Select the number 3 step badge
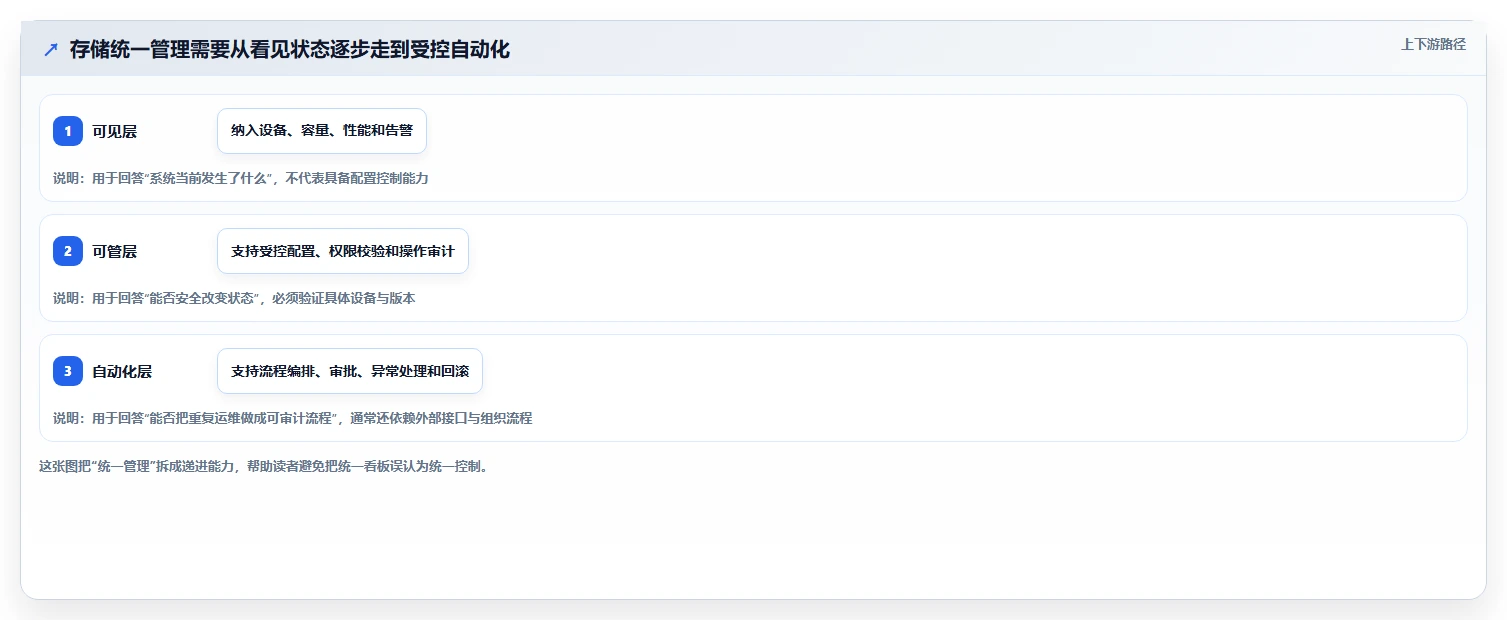 [x=68, y=371]
